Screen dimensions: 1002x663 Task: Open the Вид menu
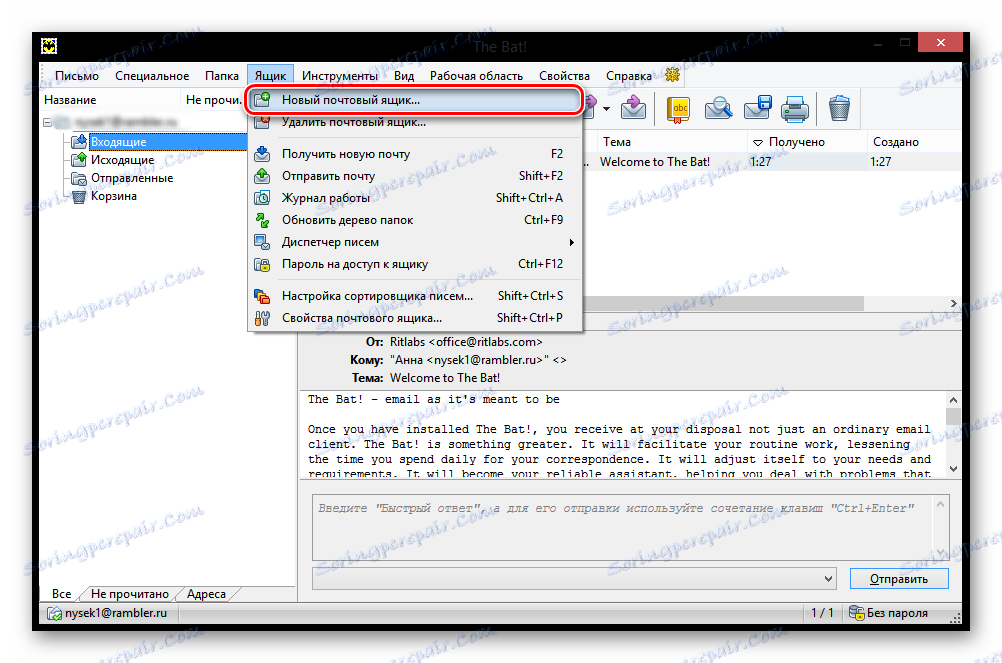tap(404, 76)
